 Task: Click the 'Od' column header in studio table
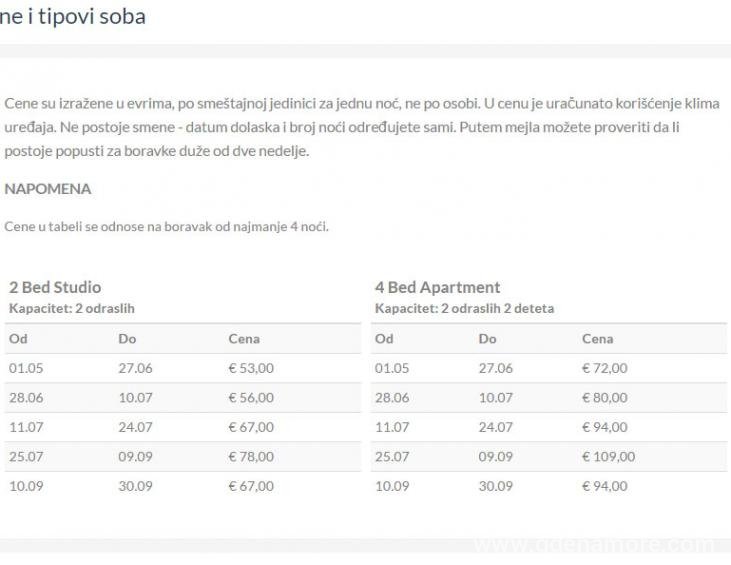pyautogui.click(x=18, y=339)
